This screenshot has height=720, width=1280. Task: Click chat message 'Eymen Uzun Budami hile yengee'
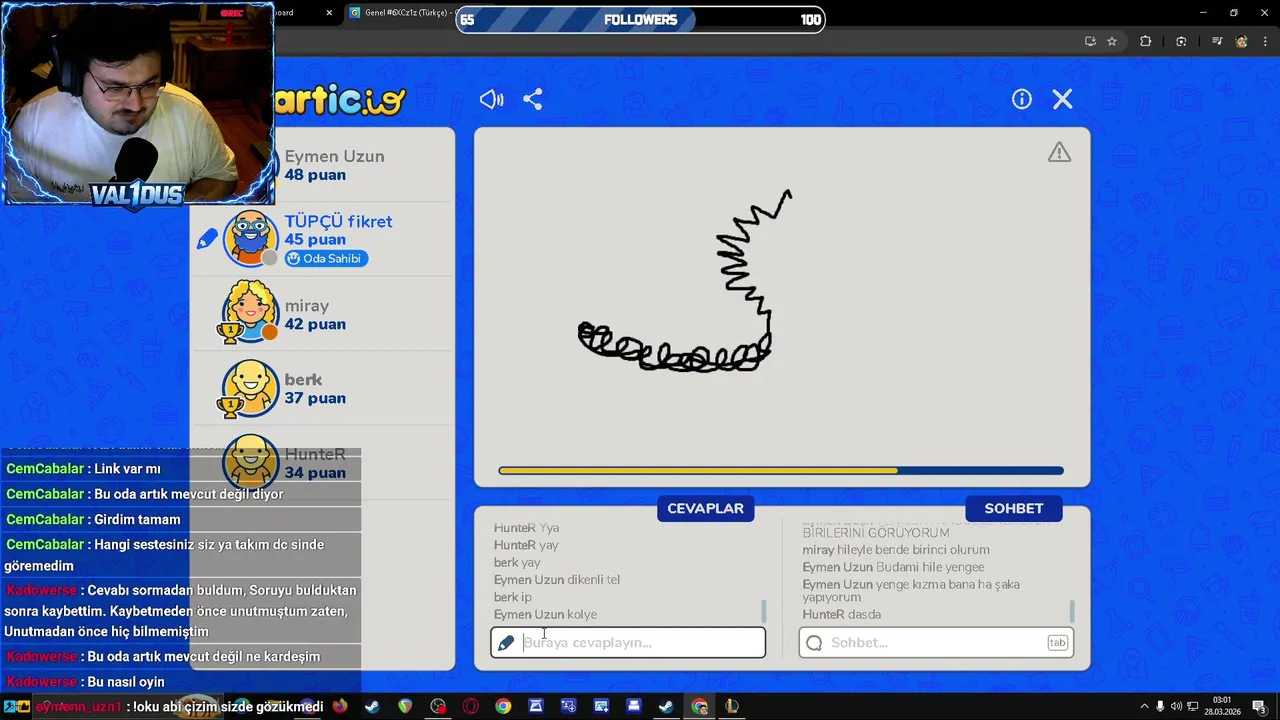pos(894,567)
